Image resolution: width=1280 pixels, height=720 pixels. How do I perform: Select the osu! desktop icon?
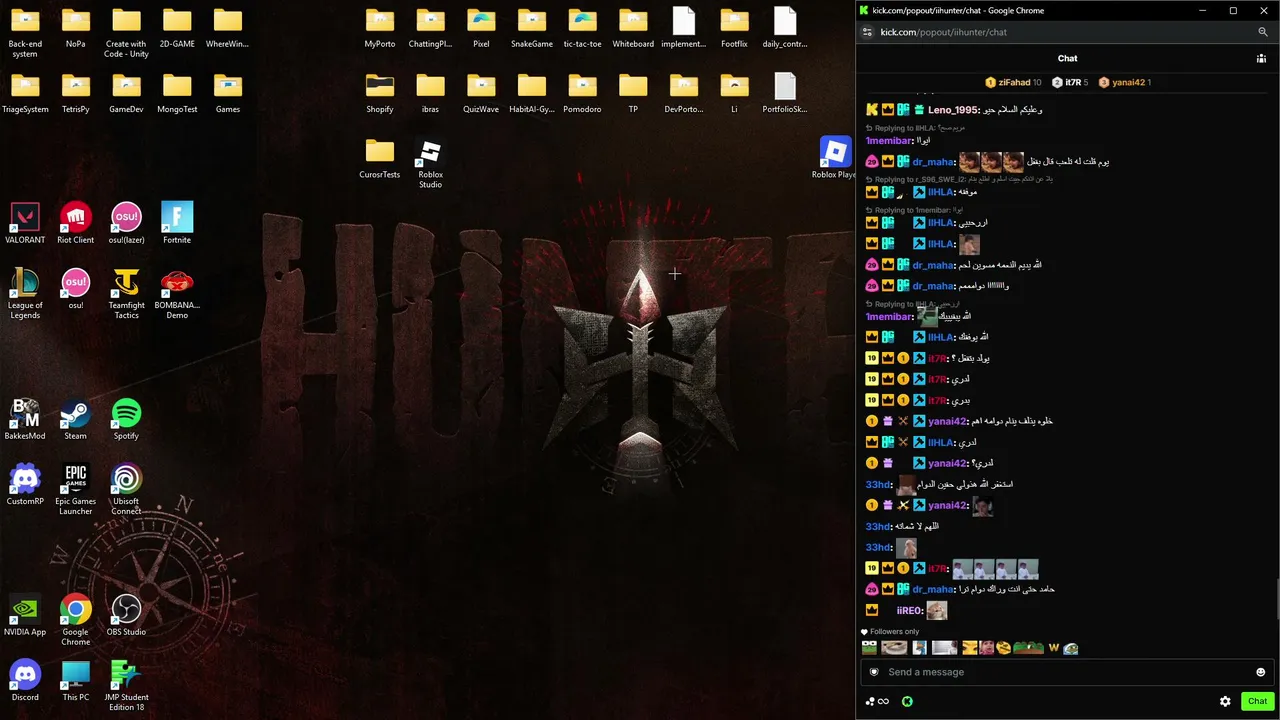pyautogui.click(x=76, y=289)
